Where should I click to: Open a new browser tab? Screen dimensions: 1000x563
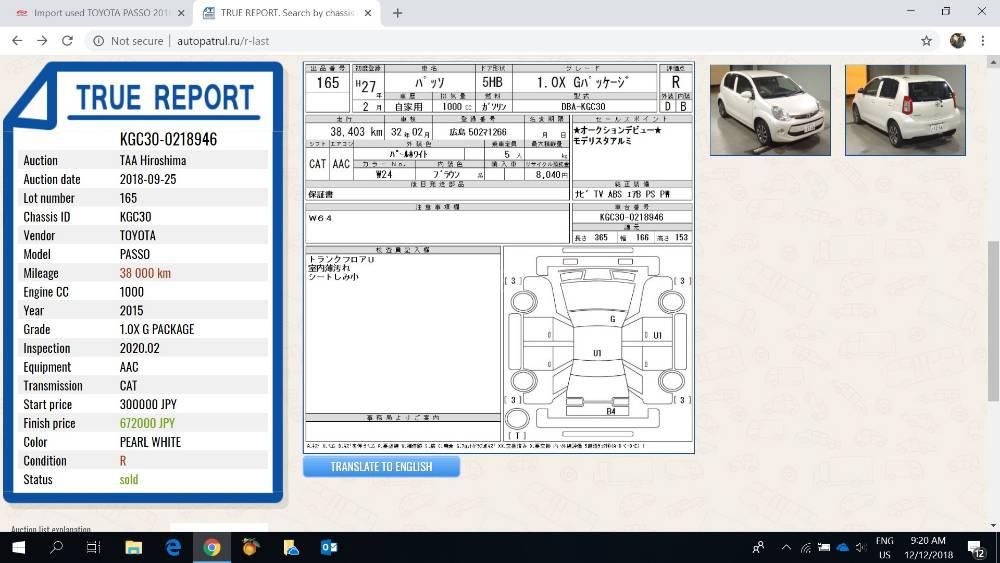click(x=397, y=13)
